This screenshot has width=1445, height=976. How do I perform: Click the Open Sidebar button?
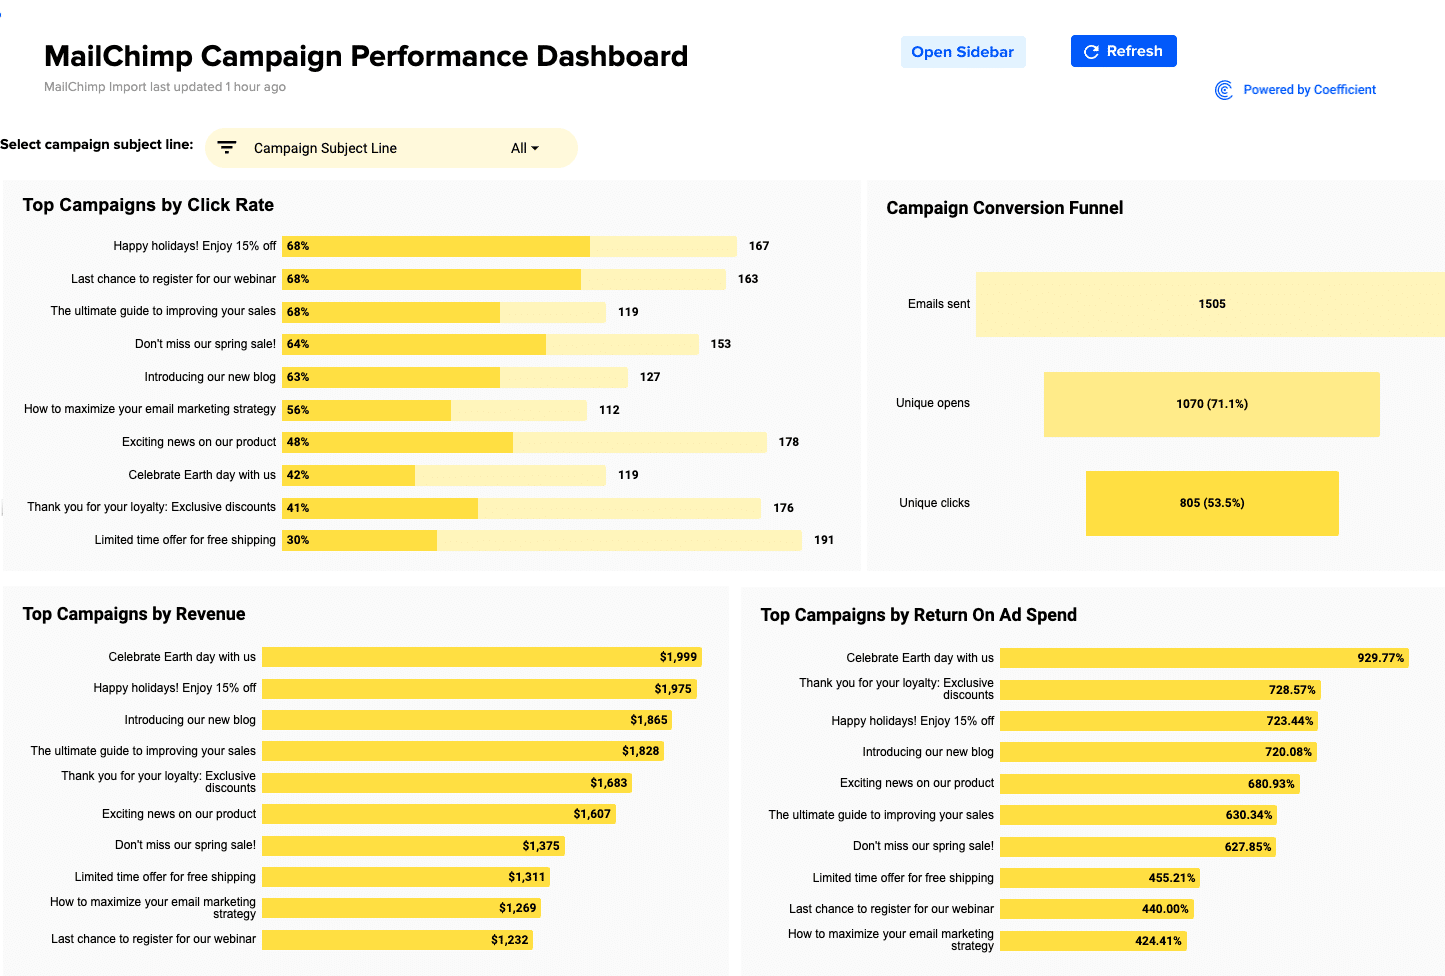(963, 52)
